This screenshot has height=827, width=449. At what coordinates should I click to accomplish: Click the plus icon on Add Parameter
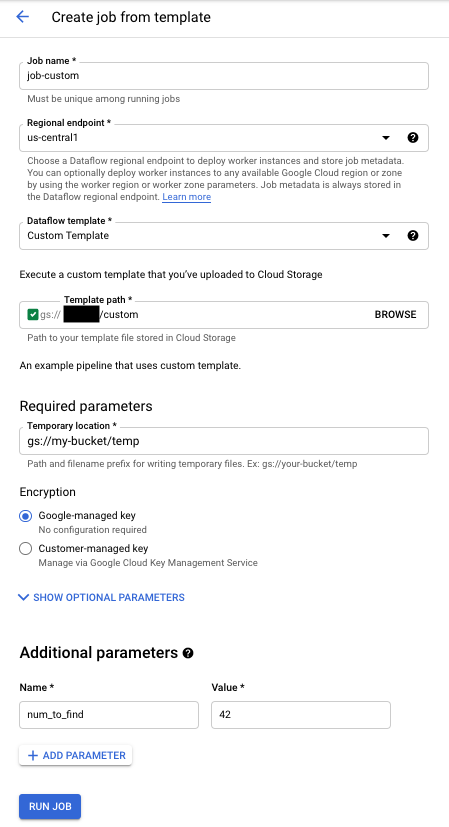33,755
